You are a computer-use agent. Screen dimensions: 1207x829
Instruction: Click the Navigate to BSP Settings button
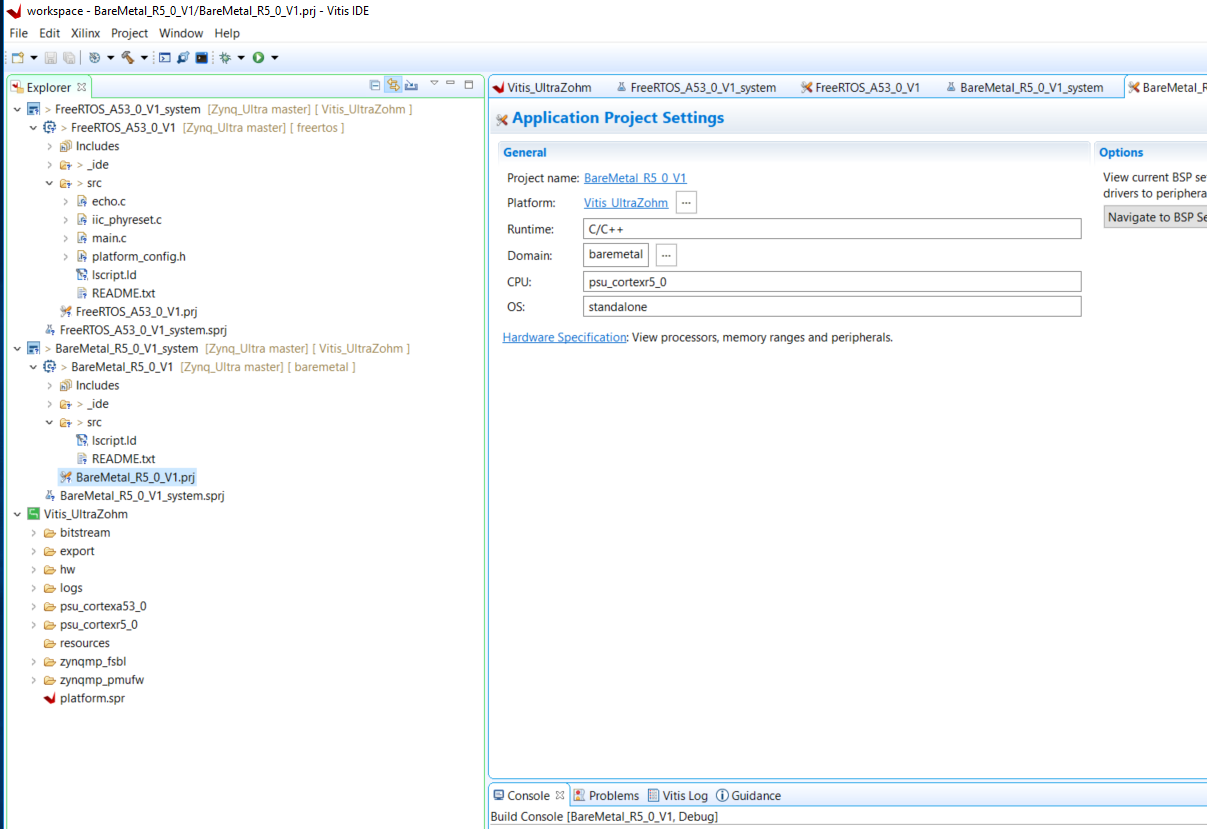point(1155,217)
